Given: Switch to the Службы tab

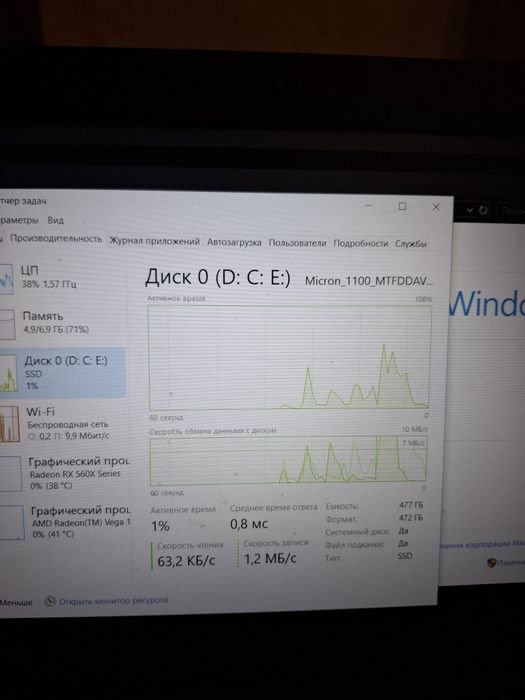Looking at the screenshot, I should tap(411, 244).
